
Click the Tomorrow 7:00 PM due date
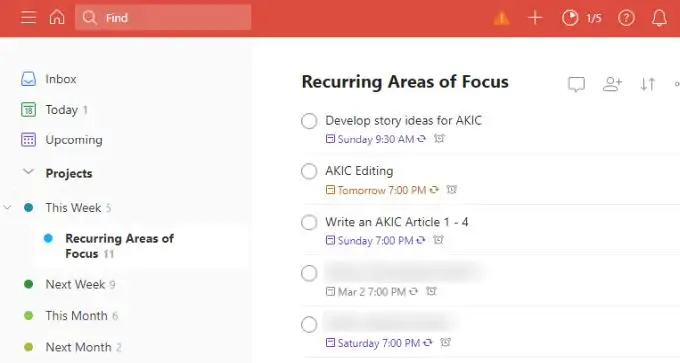[382, 190]
